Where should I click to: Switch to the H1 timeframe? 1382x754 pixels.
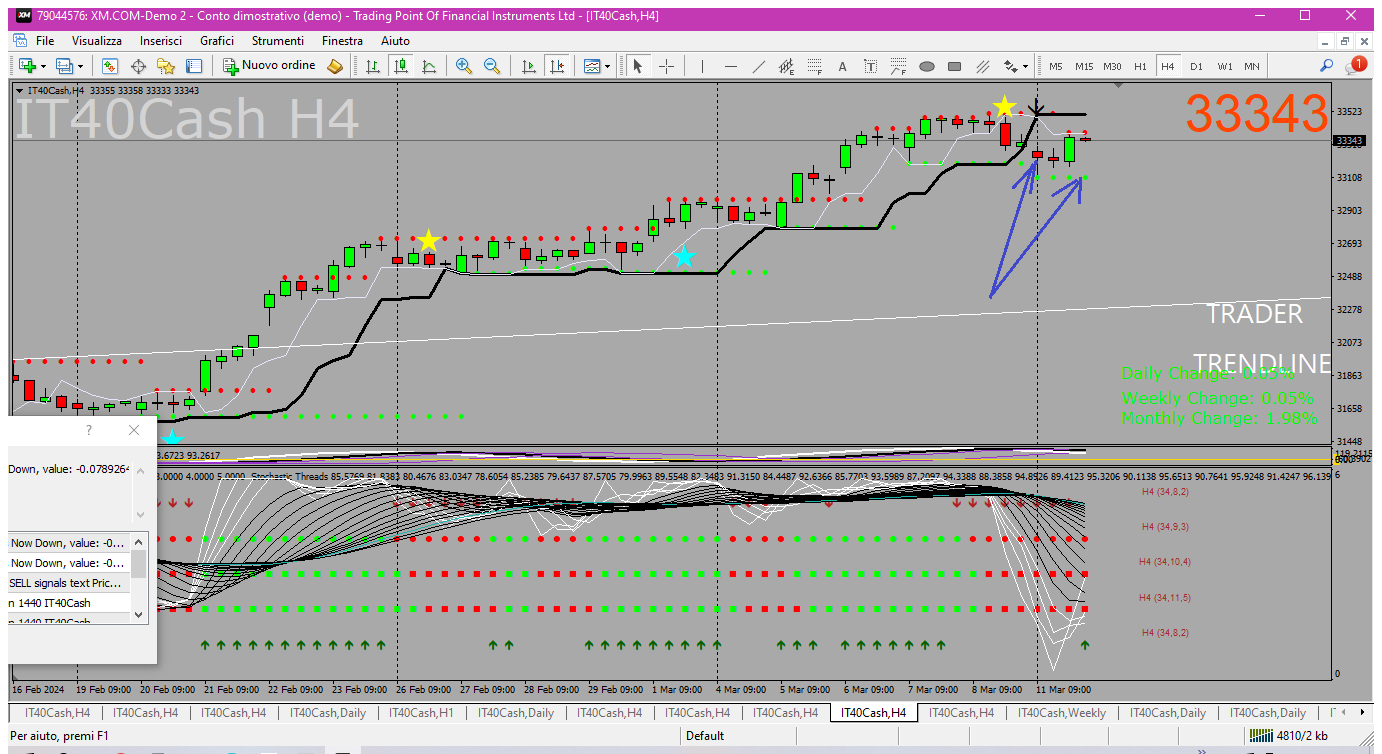(x=1140, y=66)
